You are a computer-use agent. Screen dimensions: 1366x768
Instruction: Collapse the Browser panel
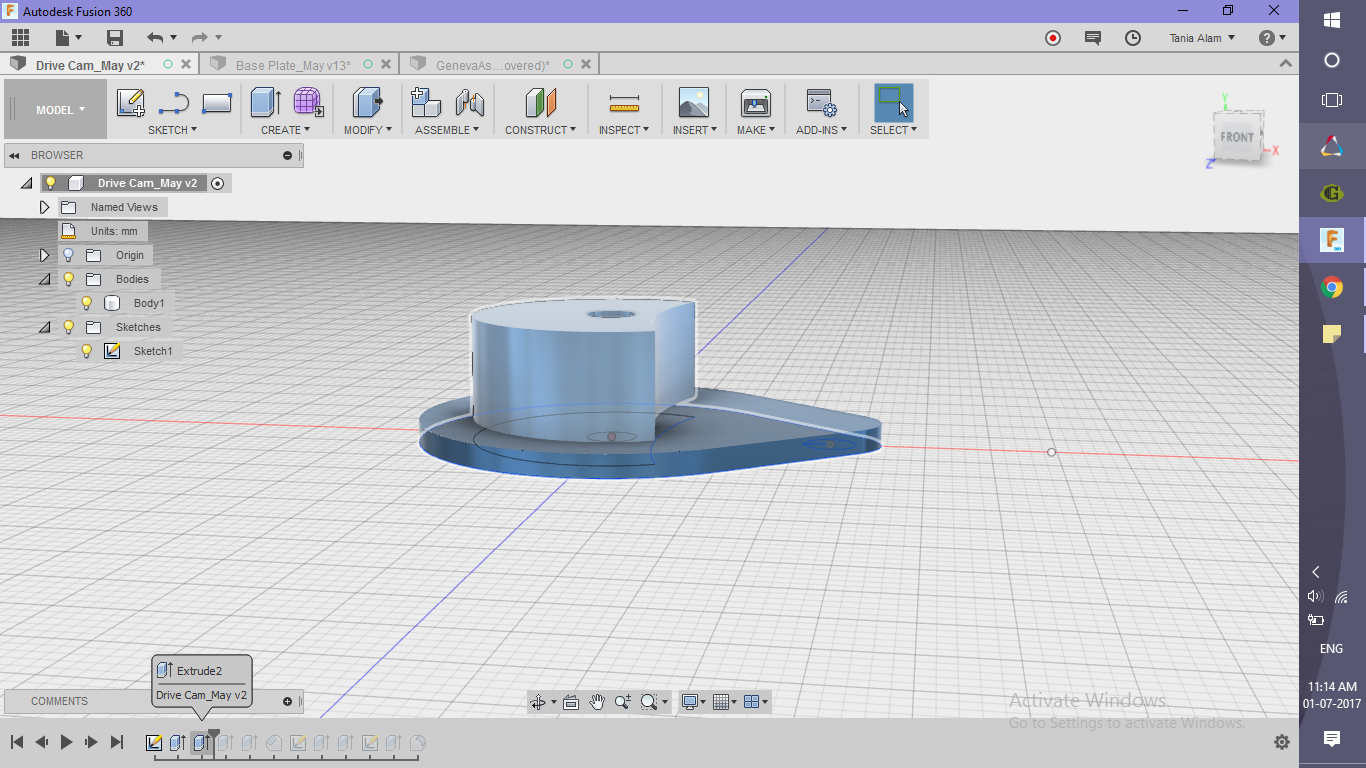16,155
